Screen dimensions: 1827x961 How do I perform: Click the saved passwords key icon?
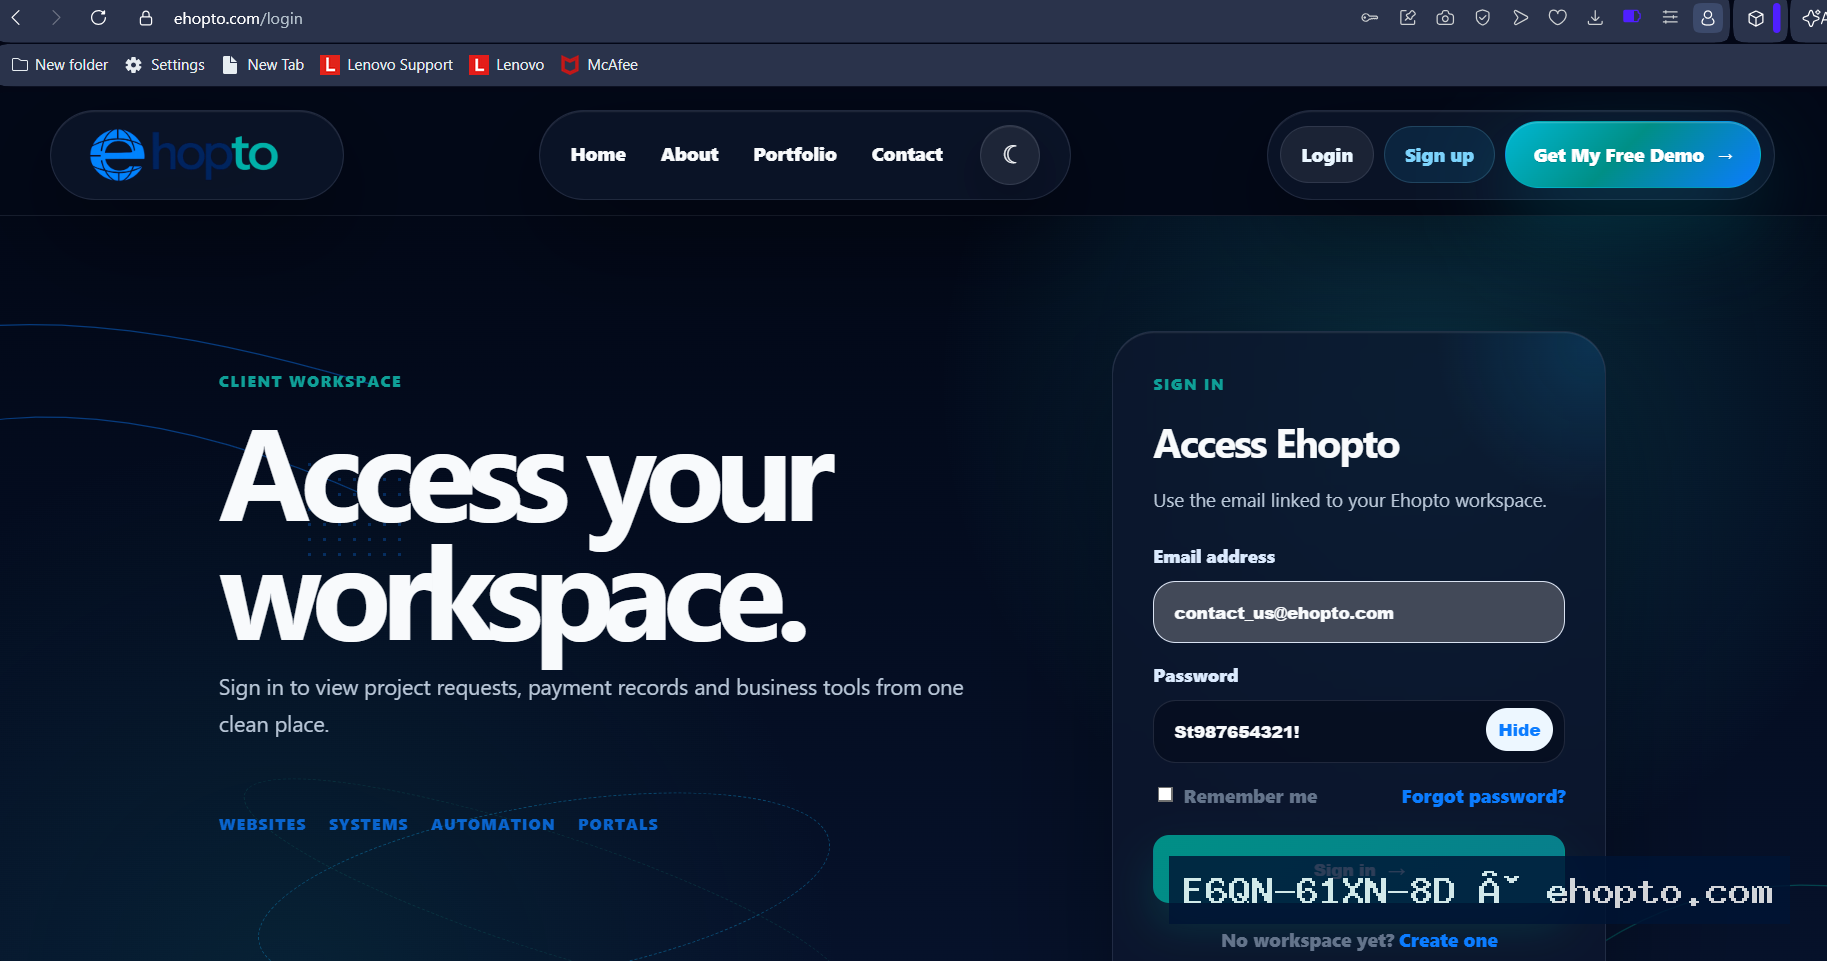pos(1369,18)
